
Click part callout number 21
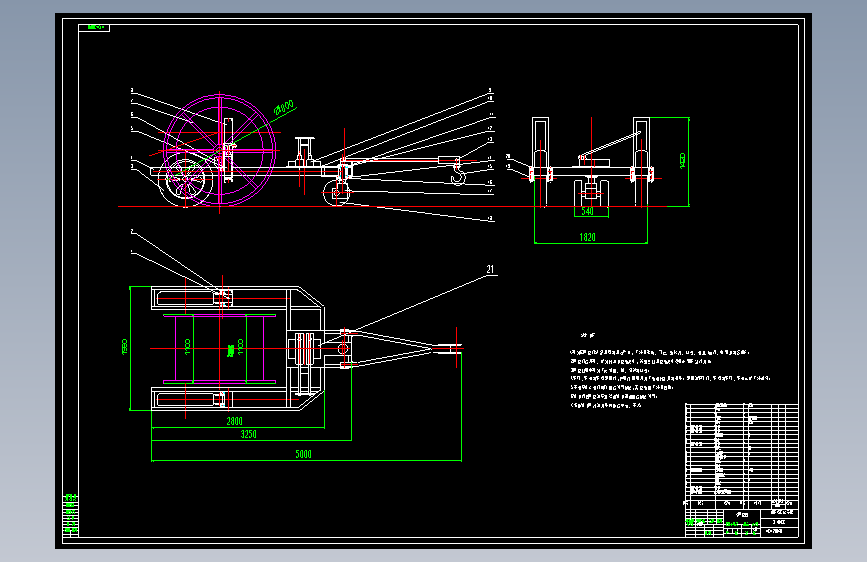pos(490,269)
